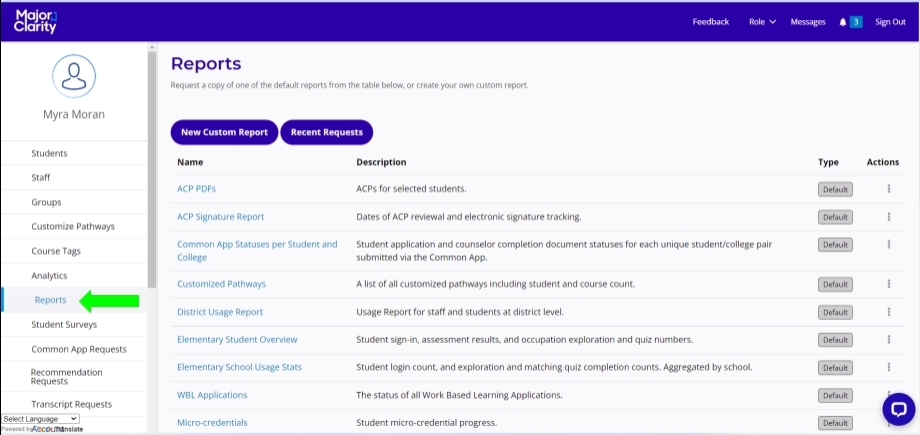Click the New Custom Report button
Screen dimensions: 920x435
click(224, 132)
